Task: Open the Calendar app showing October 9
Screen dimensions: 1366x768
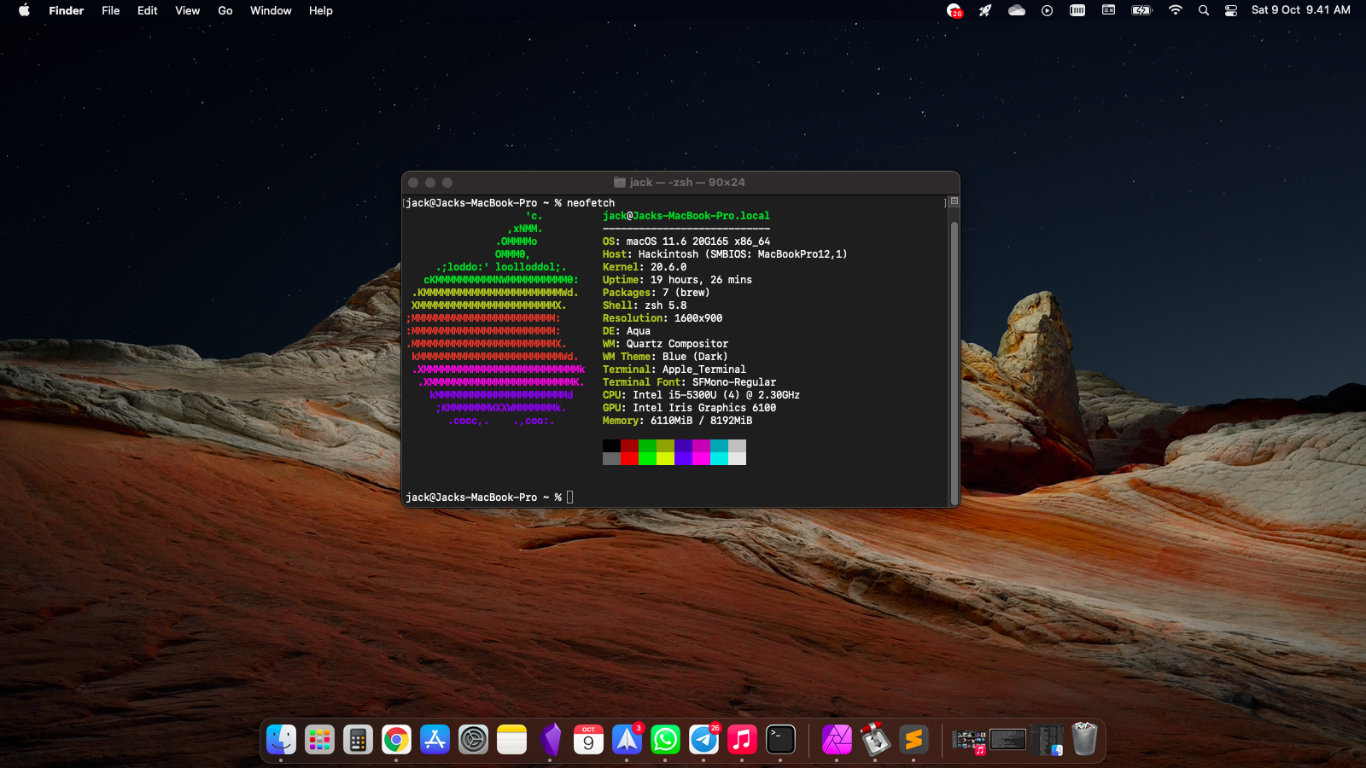Action: (x=588, y=739)
